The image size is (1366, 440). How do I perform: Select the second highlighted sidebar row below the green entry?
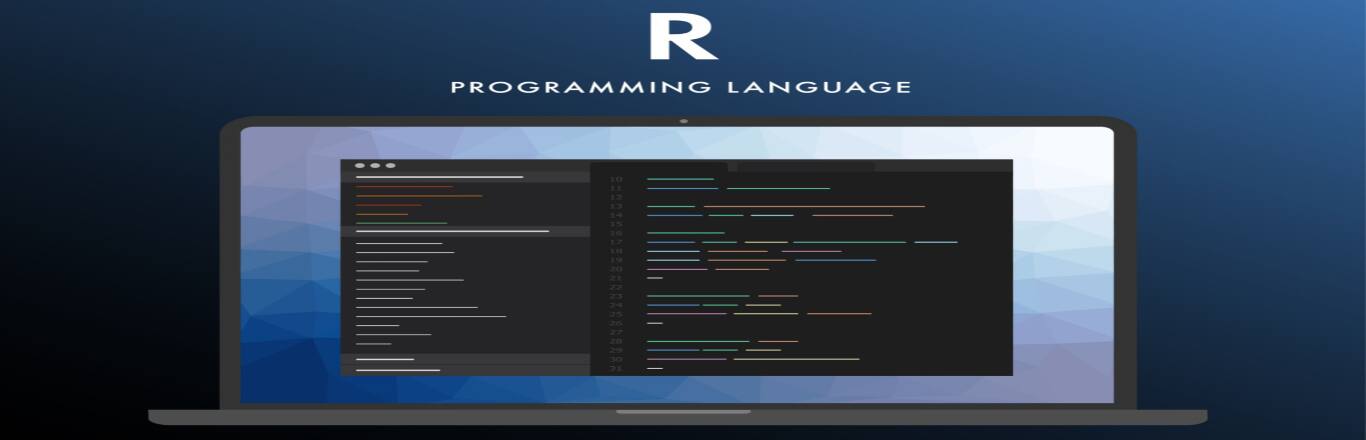(465, 231)
